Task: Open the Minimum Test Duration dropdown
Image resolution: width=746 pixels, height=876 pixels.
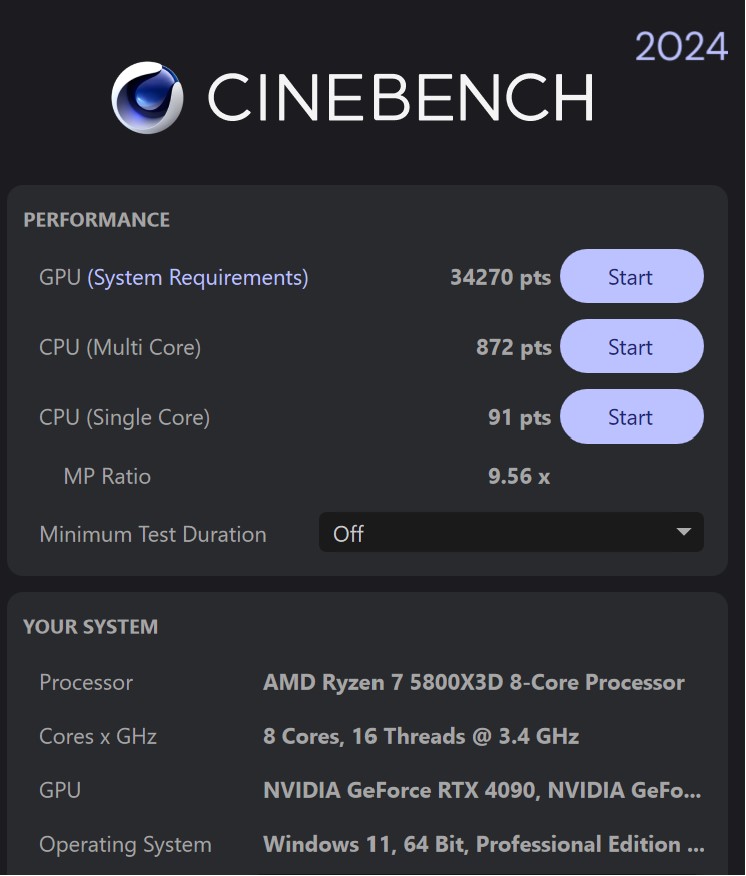Action: pyautogui.click(x=511, y=532)
